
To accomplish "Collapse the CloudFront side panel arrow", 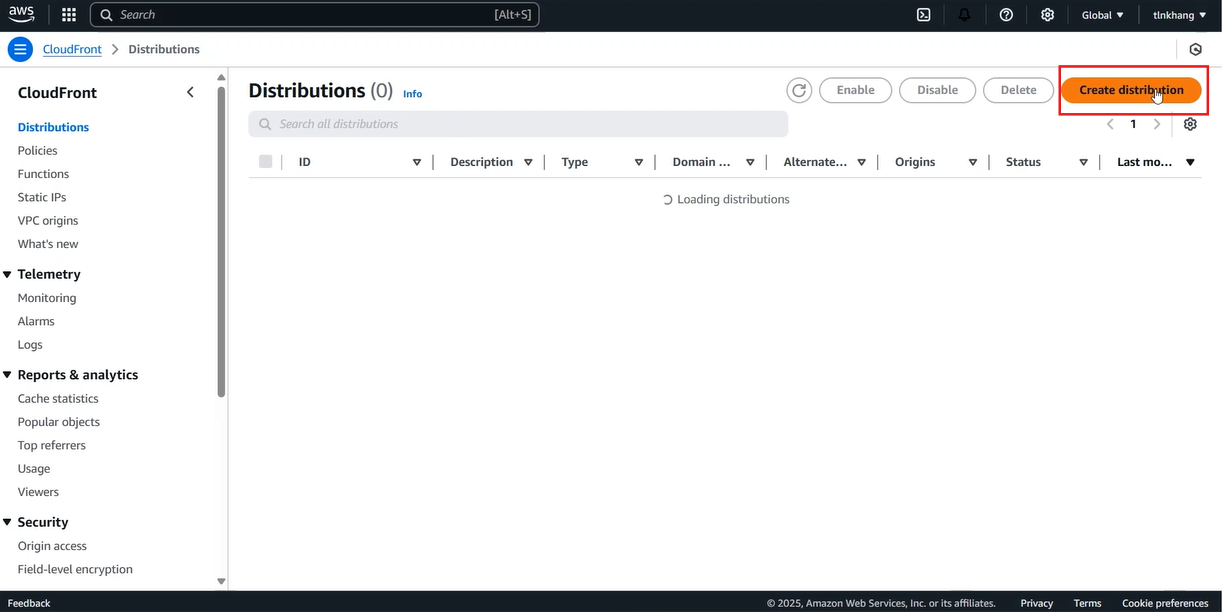I will [190, 92].
